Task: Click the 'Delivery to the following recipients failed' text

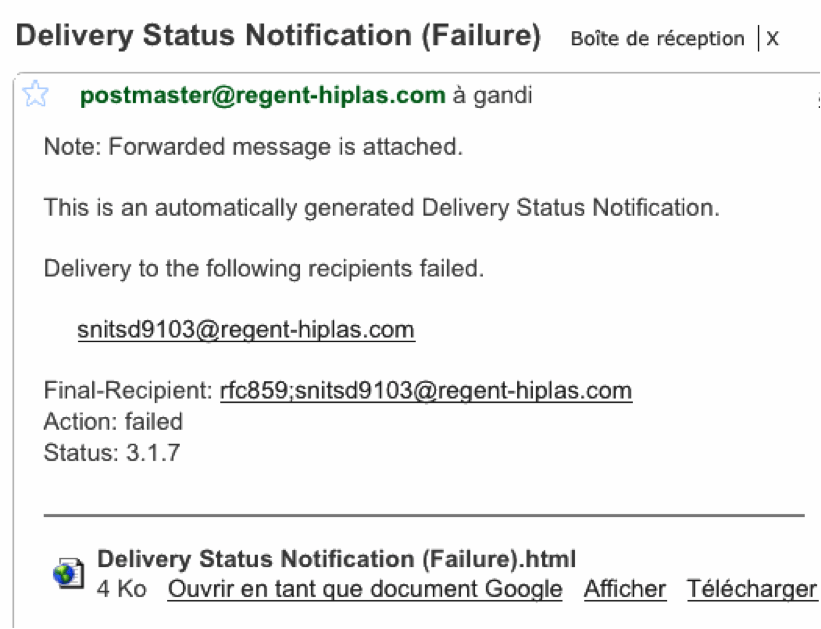Action: (x=264, y=269)
